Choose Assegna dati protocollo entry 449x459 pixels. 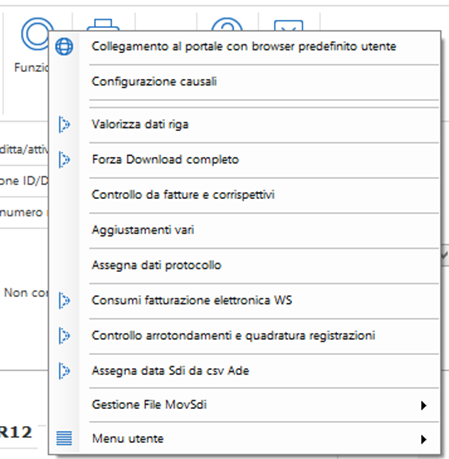click(x=156, y=265)
